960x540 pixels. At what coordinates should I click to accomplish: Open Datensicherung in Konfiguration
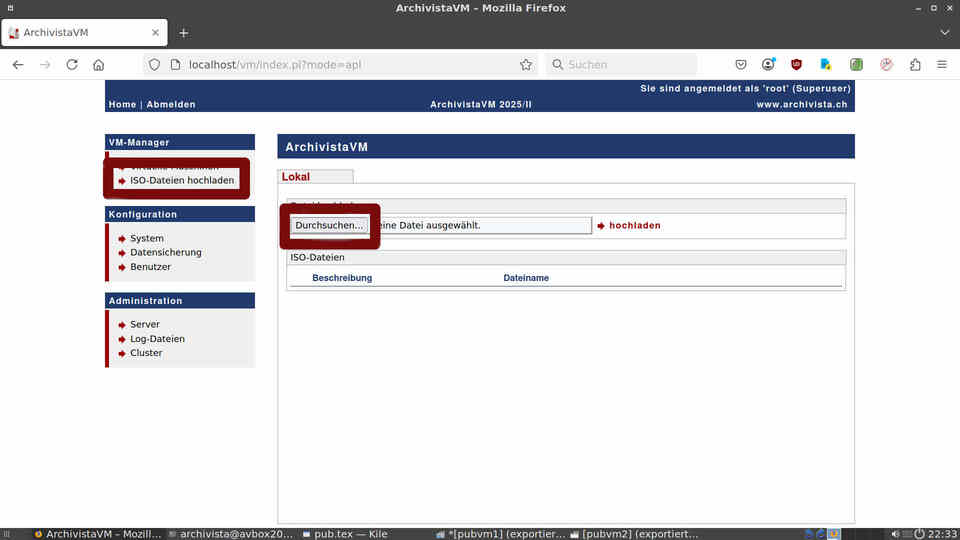coord(166,252)
